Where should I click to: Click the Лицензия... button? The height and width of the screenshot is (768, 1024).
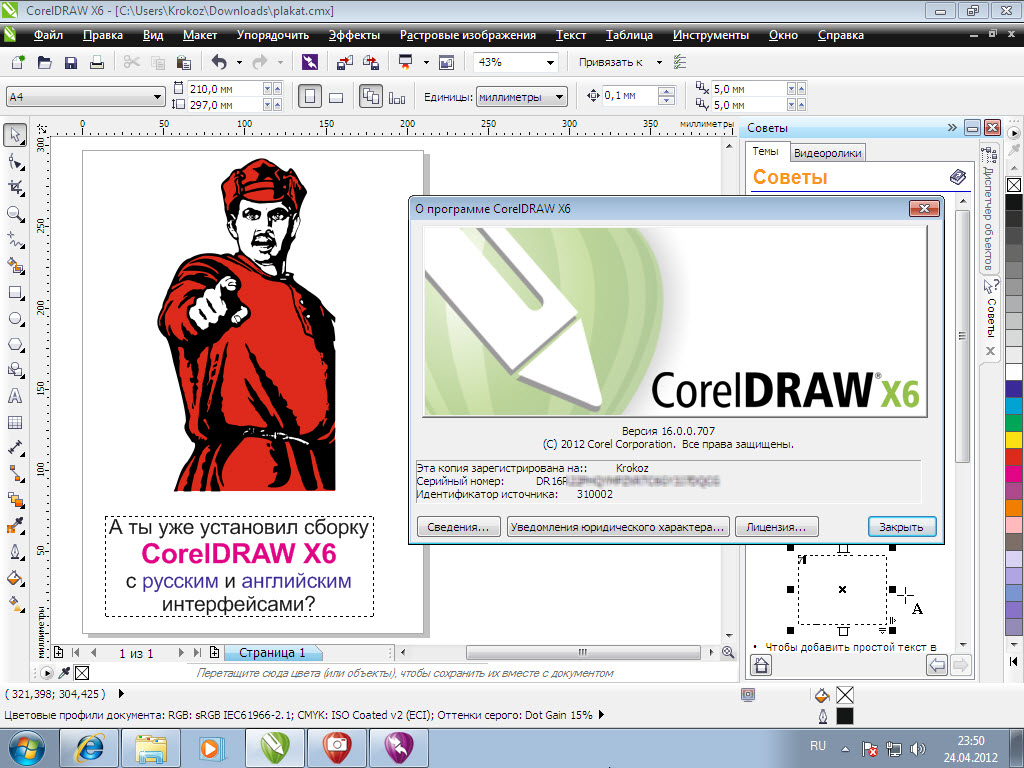[776, 527]
